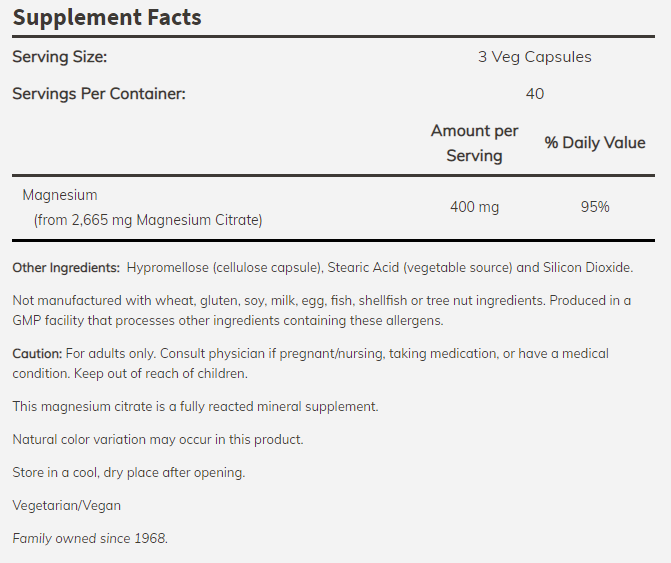Click the Magnesium Citrate source line
Screen dimensions: 671x563
coord(148,219)
